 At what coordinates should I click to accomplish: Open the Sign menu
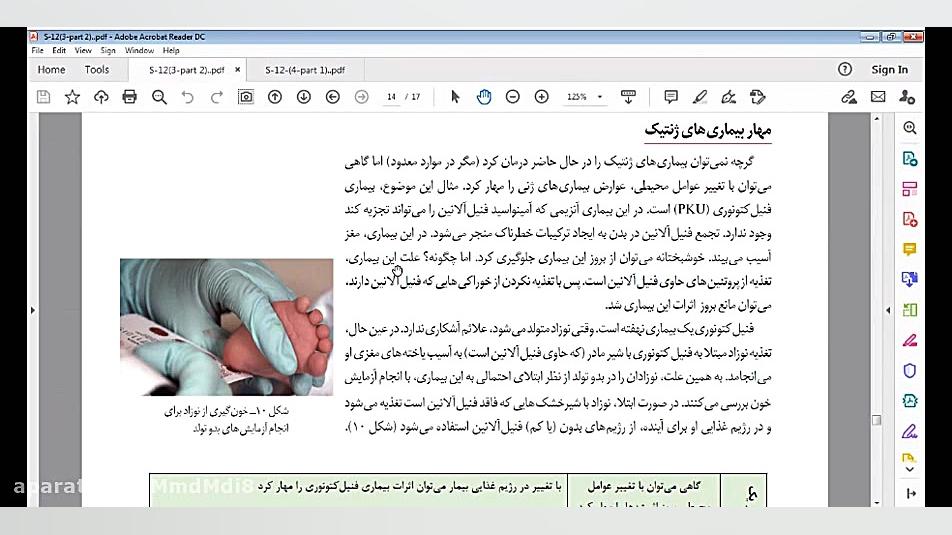pos(108,50)
